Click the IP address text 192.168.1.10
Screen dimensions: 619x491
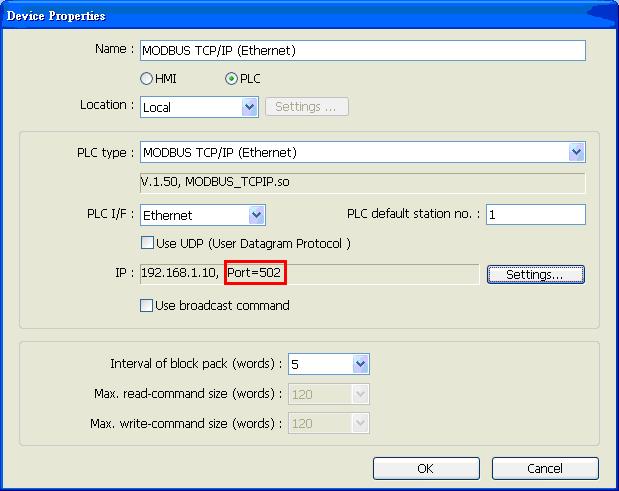coord(180,272)
